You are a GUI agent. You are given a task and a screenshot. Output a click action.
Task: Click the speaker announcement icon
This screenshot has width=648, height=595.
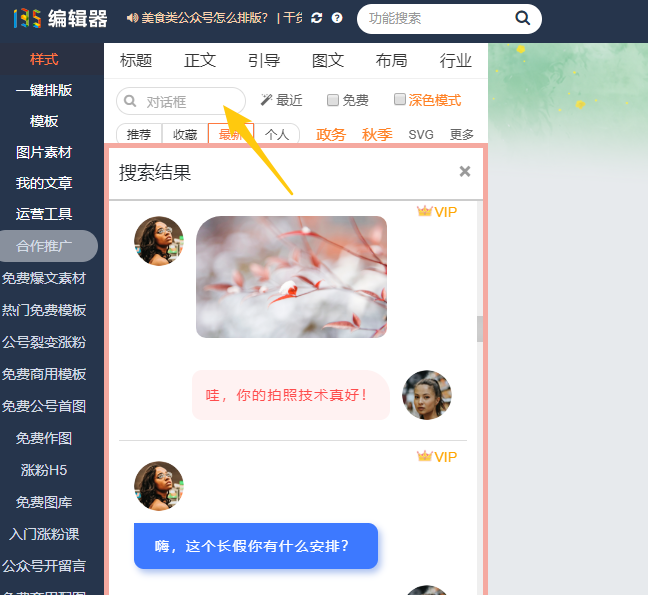132,18
